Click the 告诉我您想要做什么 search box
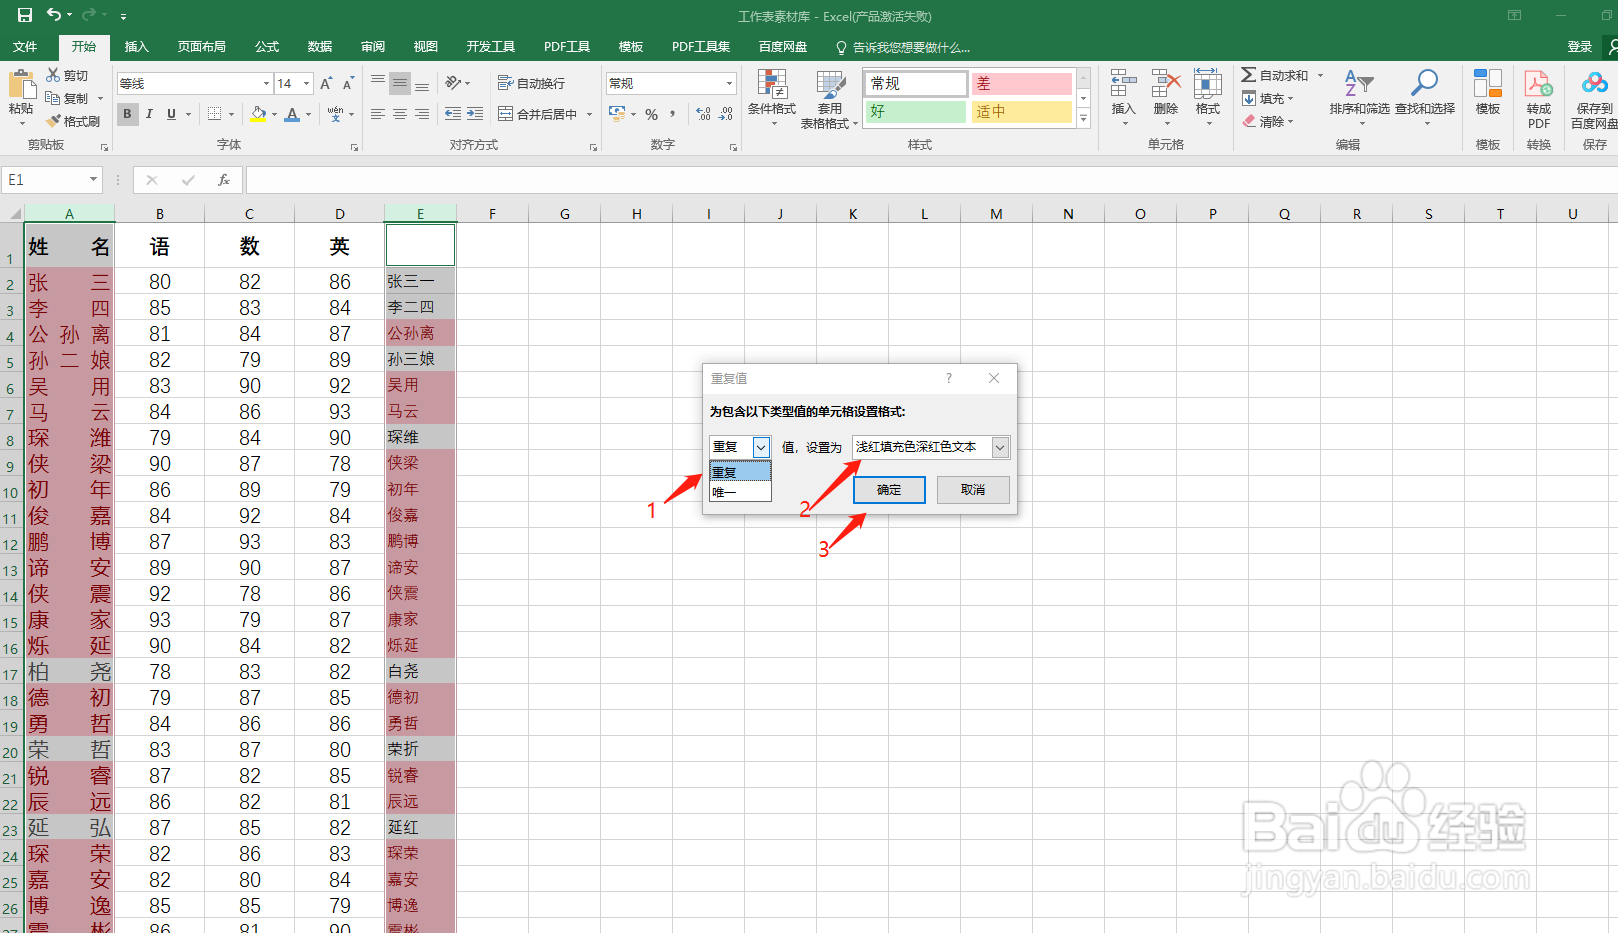This screenshot has height=933, width=1618. pos(904,47)
